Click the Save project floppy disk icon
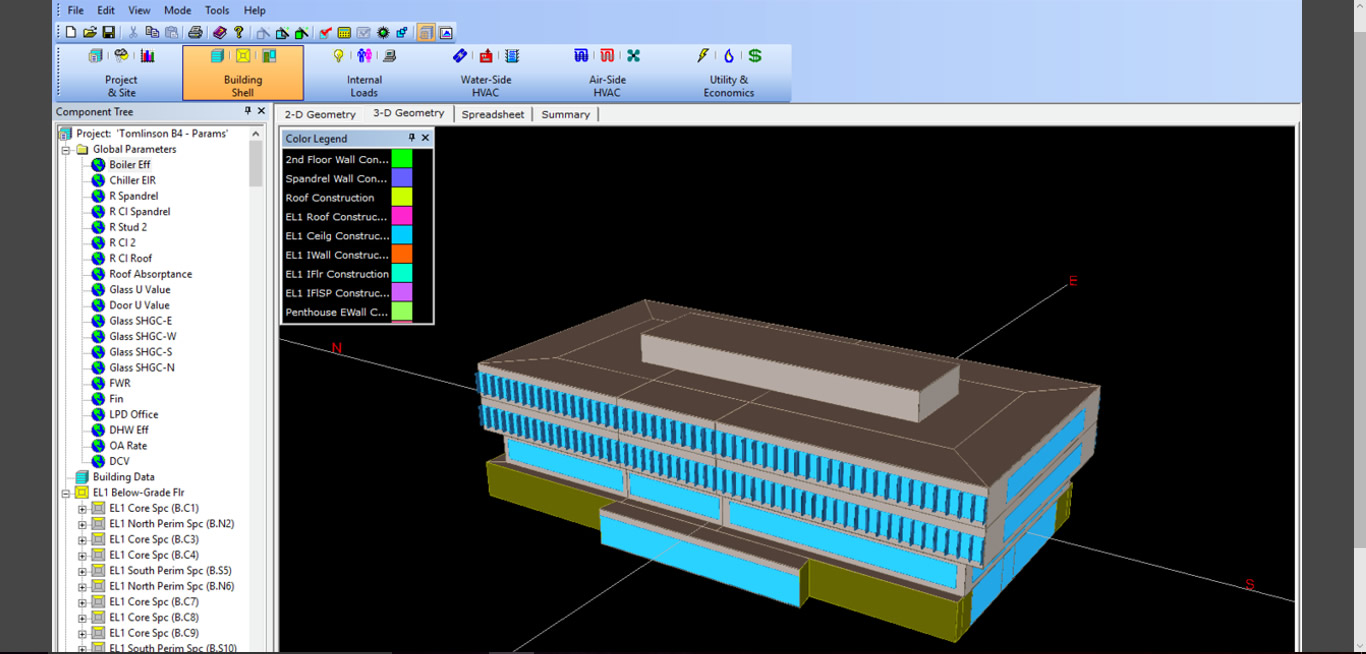This screenshot has height=654, width=1366. (x=108, y=32)
